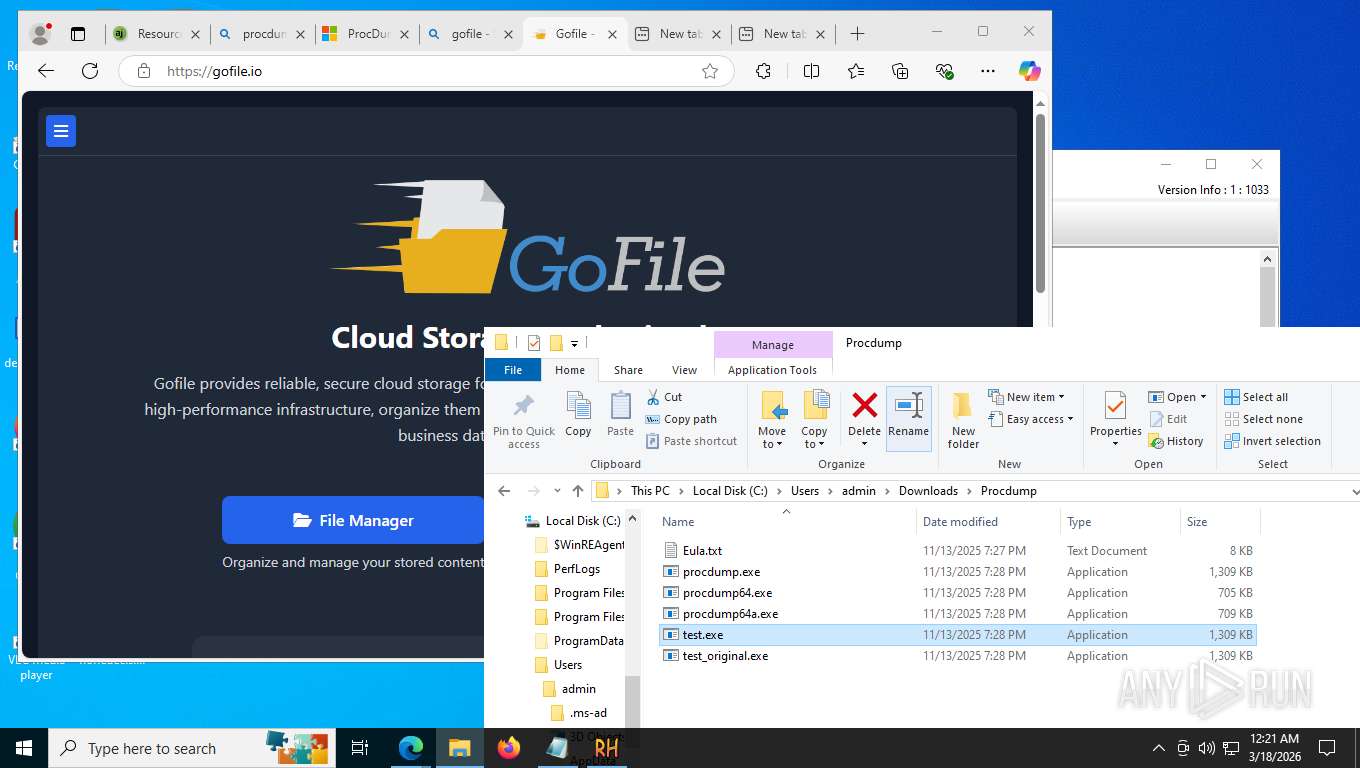Open the GoFile hamburger menu
Image resolution: width=1360 pixels, height=768 pixels.
coord(61,131)
